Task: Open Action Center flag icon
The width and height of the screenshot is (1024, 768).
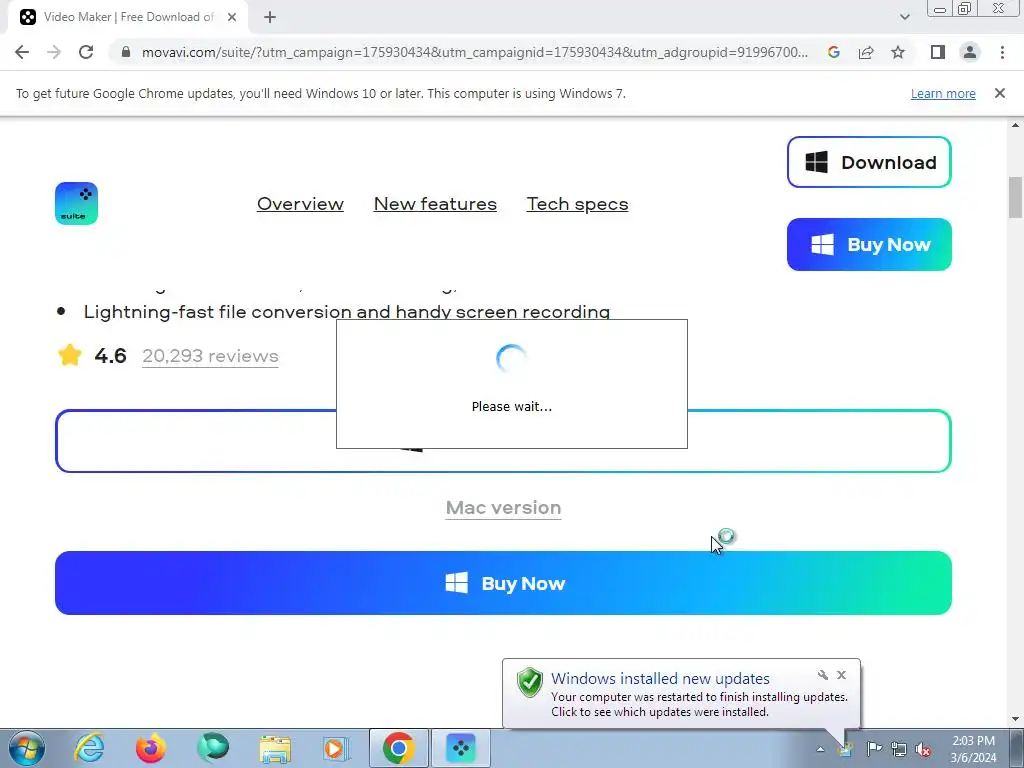Action: (873, 749)
